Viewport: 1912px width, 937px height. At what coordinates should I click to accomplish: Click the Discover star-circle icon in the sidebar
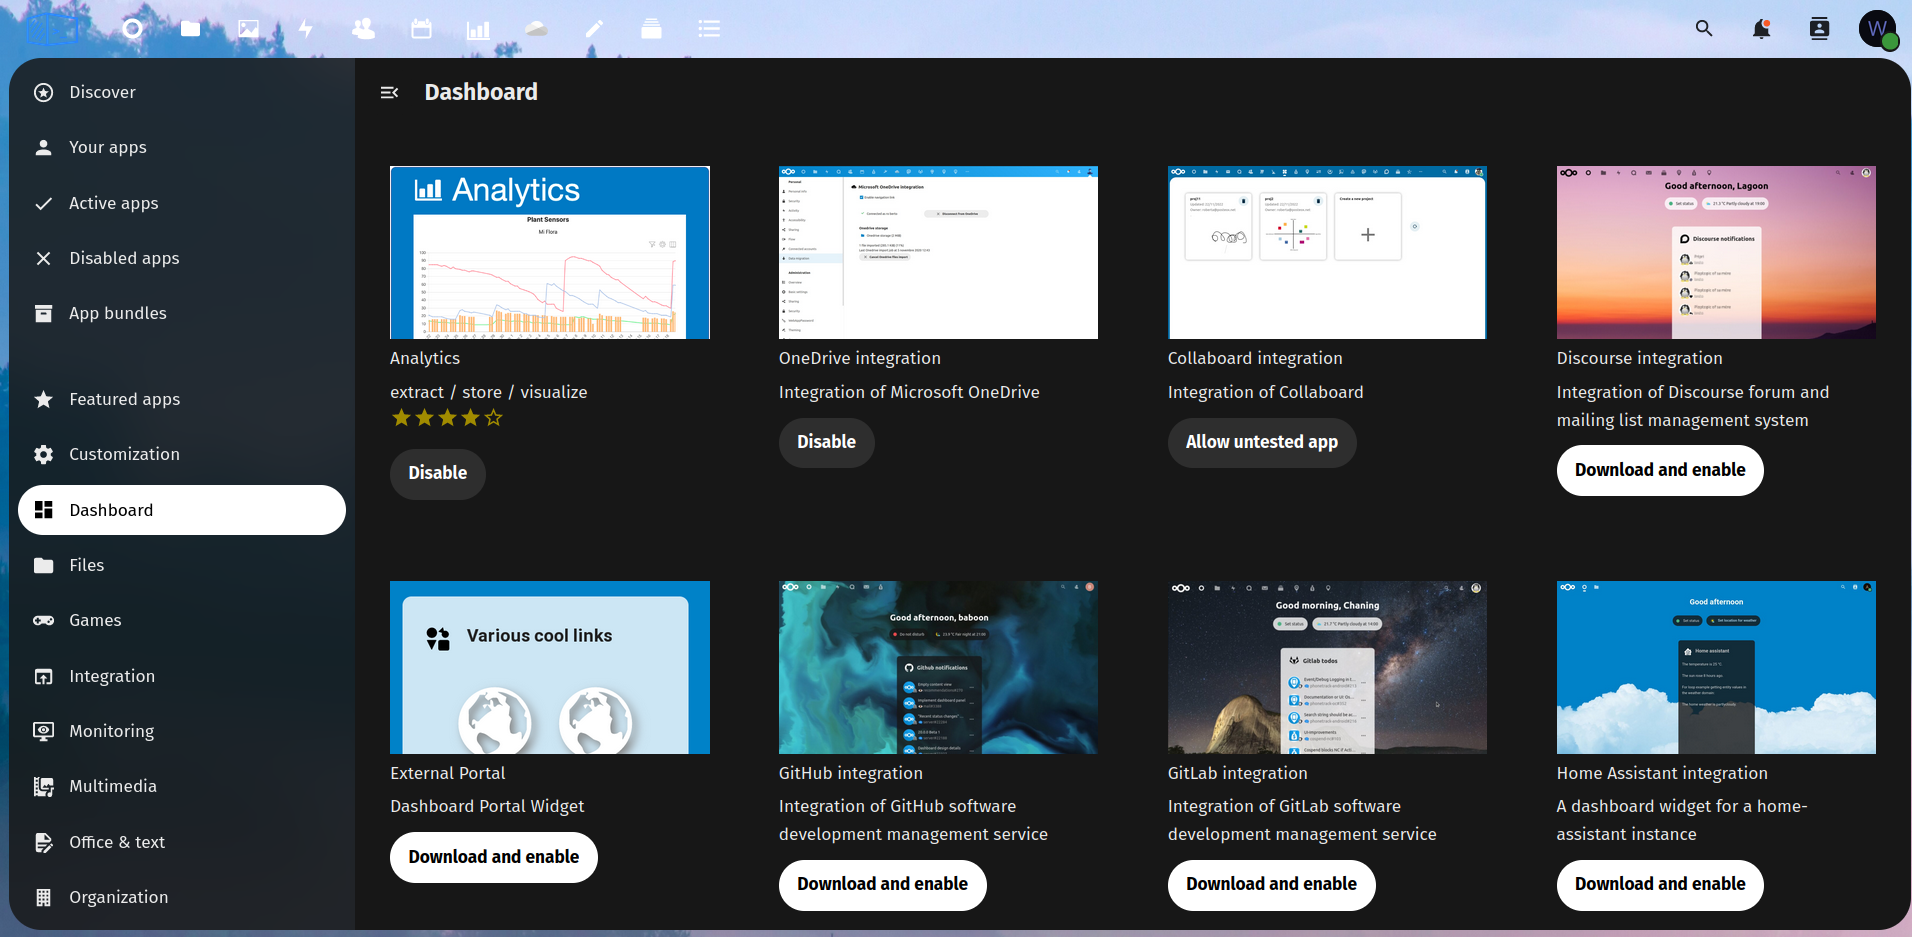(x=43, y=92)
